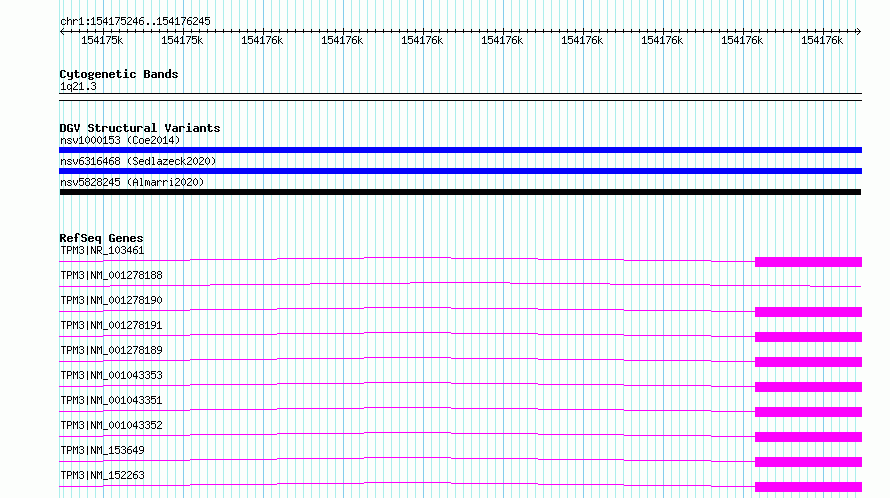The image size is (890, 498).
Task: Select the 1q21.3 band label
Action: 78,86
